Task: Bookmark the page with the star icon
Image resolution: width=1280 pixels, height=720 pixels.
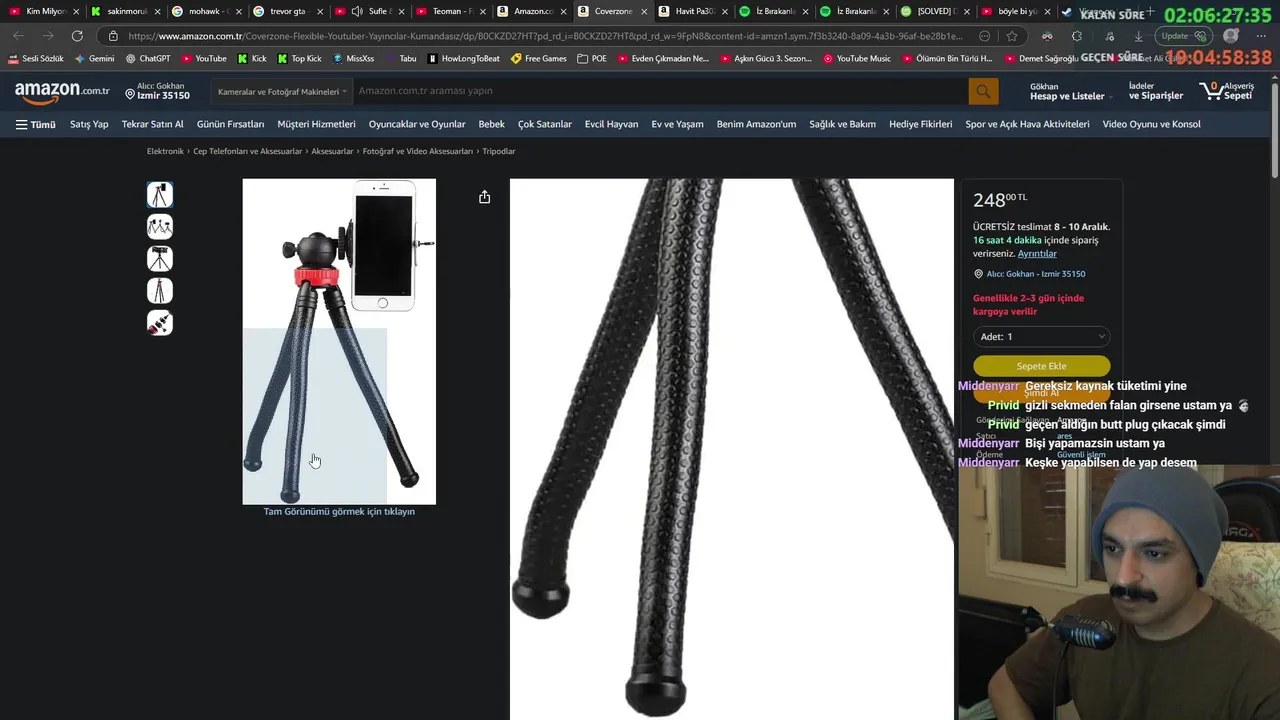Action: (1012, 36)
